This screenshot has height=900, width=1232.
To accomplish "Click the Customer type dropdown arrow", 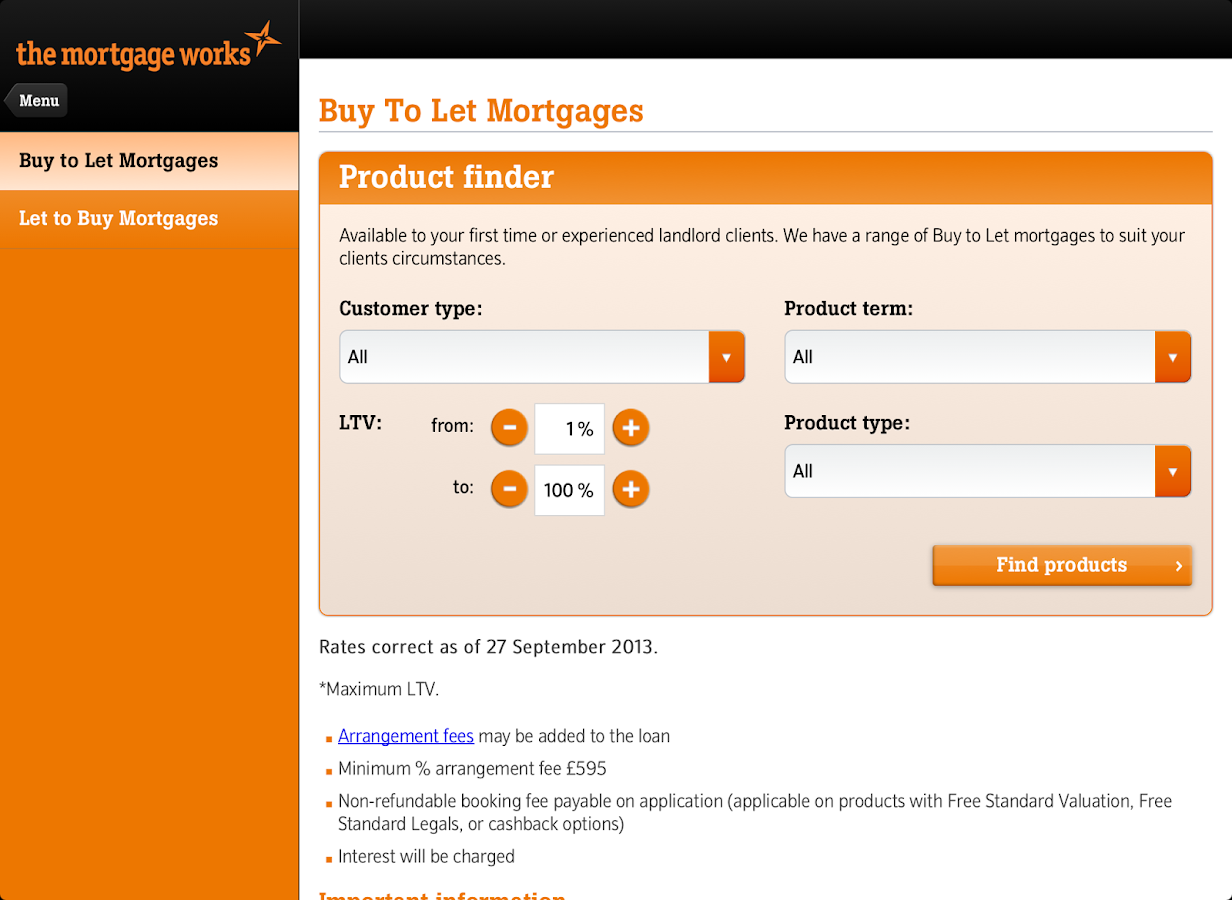I will (727, 357).
